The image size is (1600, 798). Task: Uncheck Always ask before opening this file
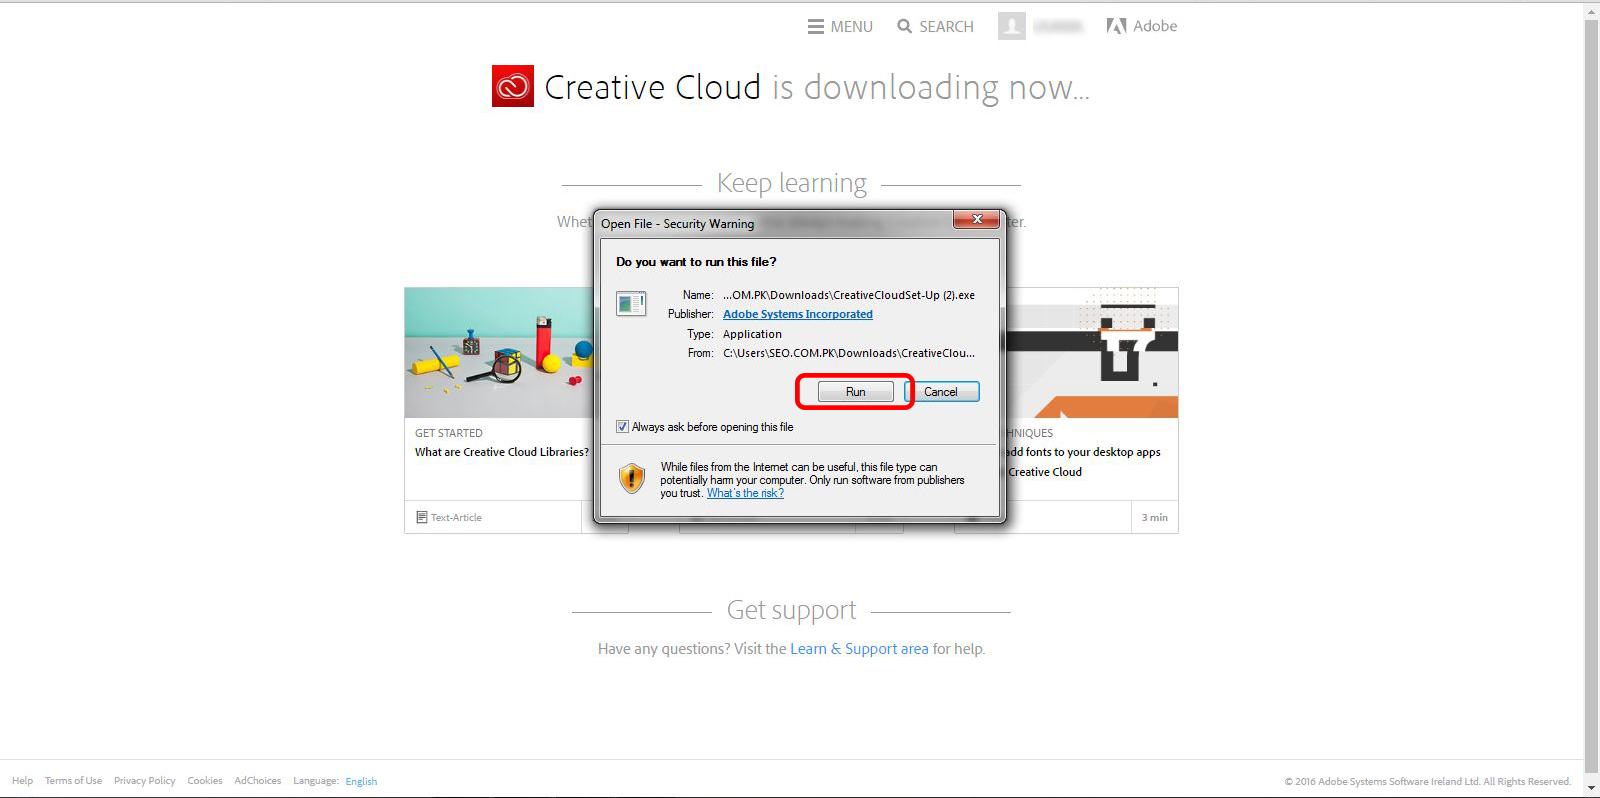tap(623, 427)
